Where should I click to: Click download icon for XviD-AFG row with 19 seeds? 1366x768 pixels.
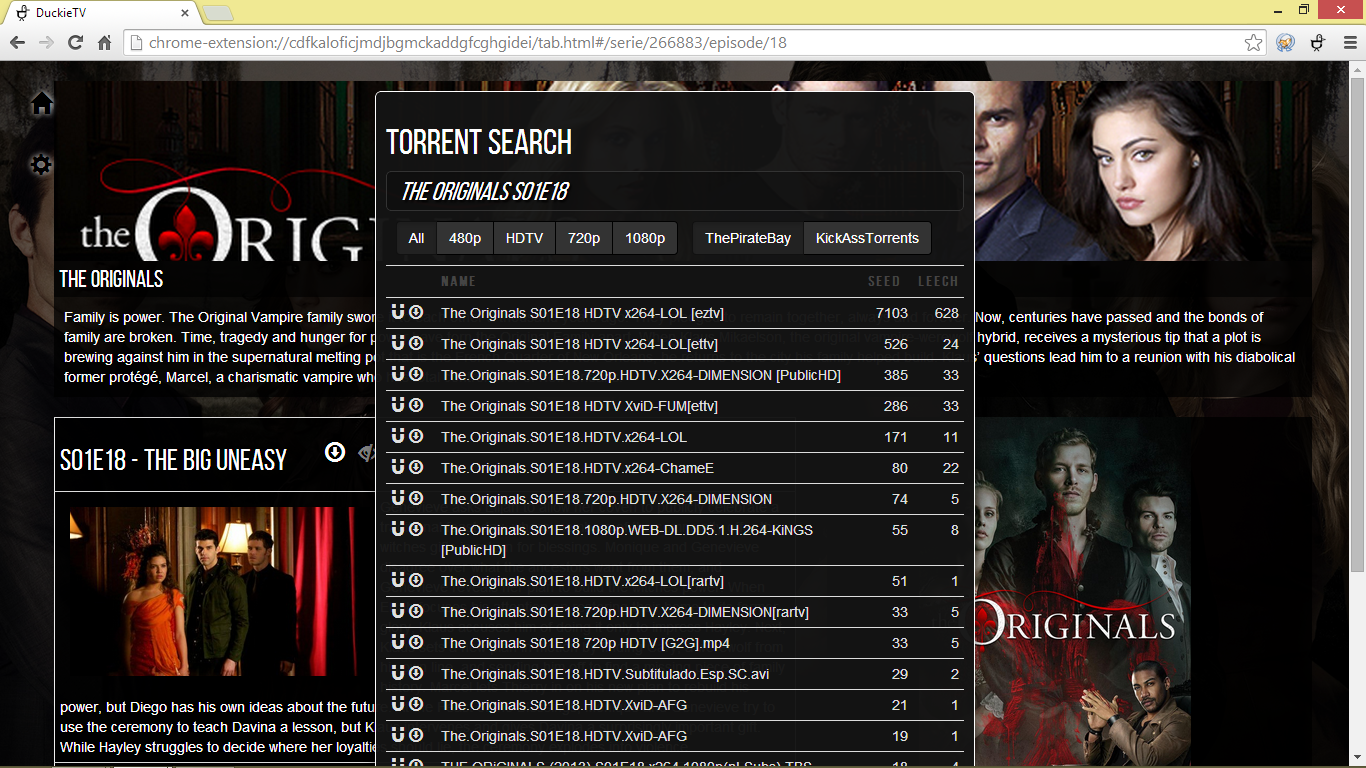(x=416, y=735)
